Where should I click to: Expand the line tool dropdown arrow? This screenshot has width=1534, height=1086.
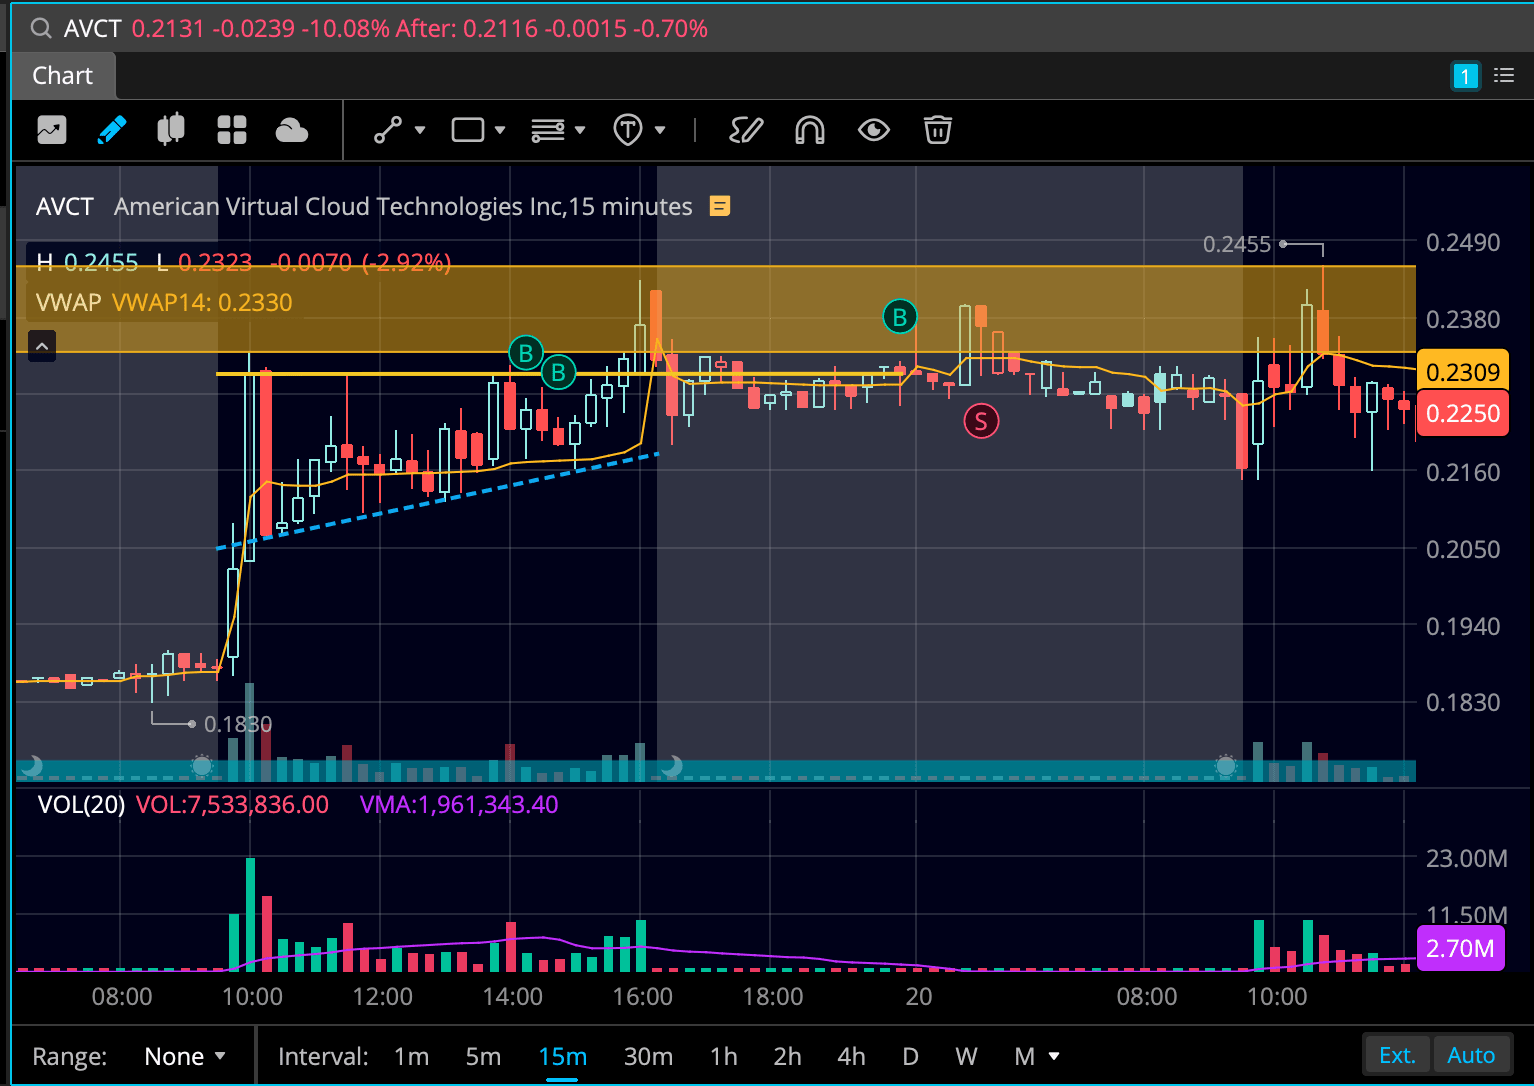pyautogui.click(x=420, y=130)
